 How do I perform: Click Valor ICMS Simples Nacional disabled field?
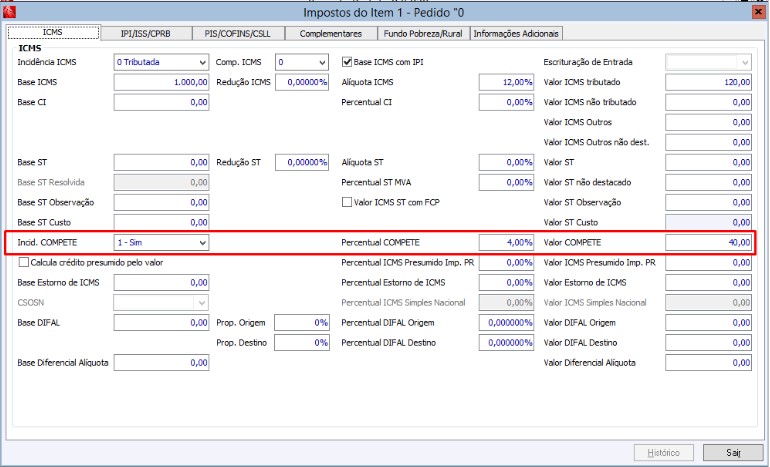pos(708,302)
